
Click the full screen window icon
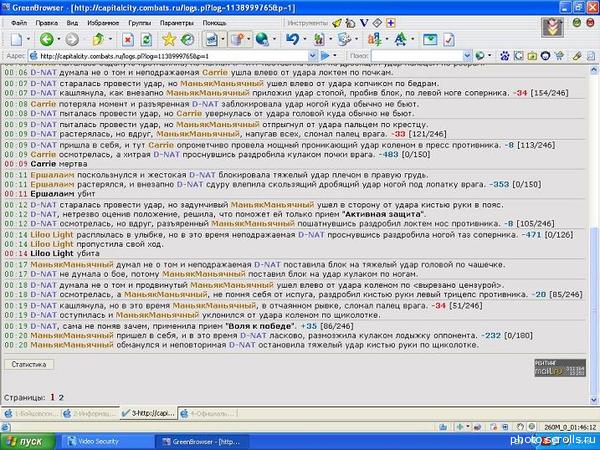click(x=430, y=39)
